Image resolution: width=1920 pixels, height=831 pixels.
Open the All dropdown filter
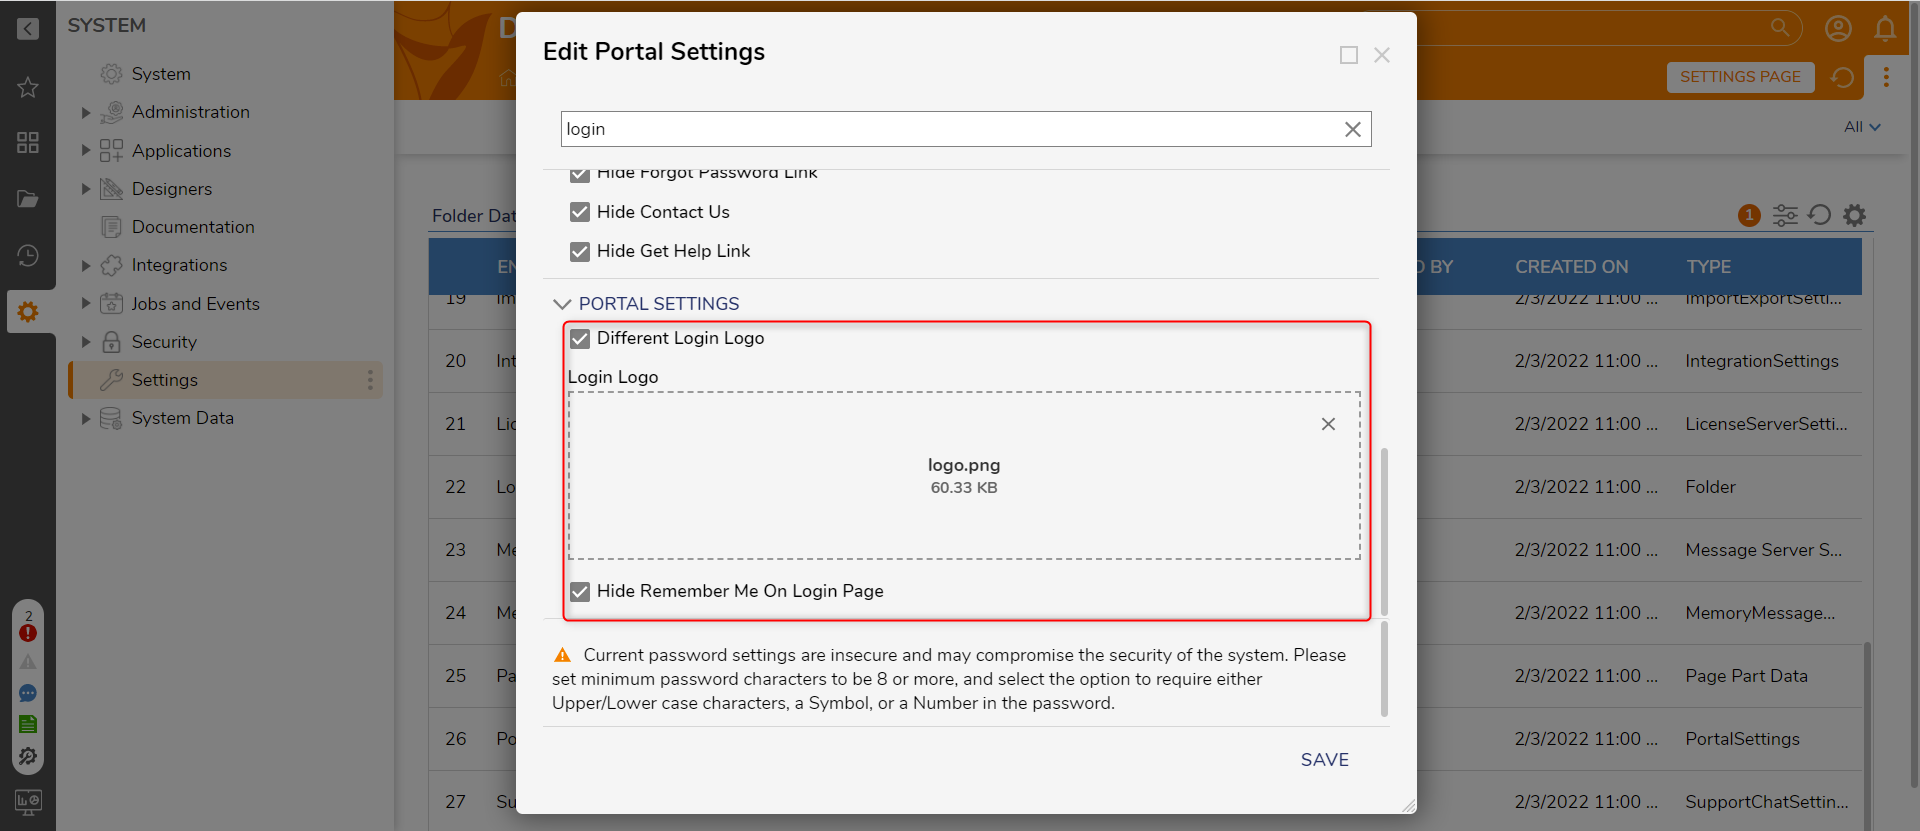pyautogui.click(x=1863, y=127)
